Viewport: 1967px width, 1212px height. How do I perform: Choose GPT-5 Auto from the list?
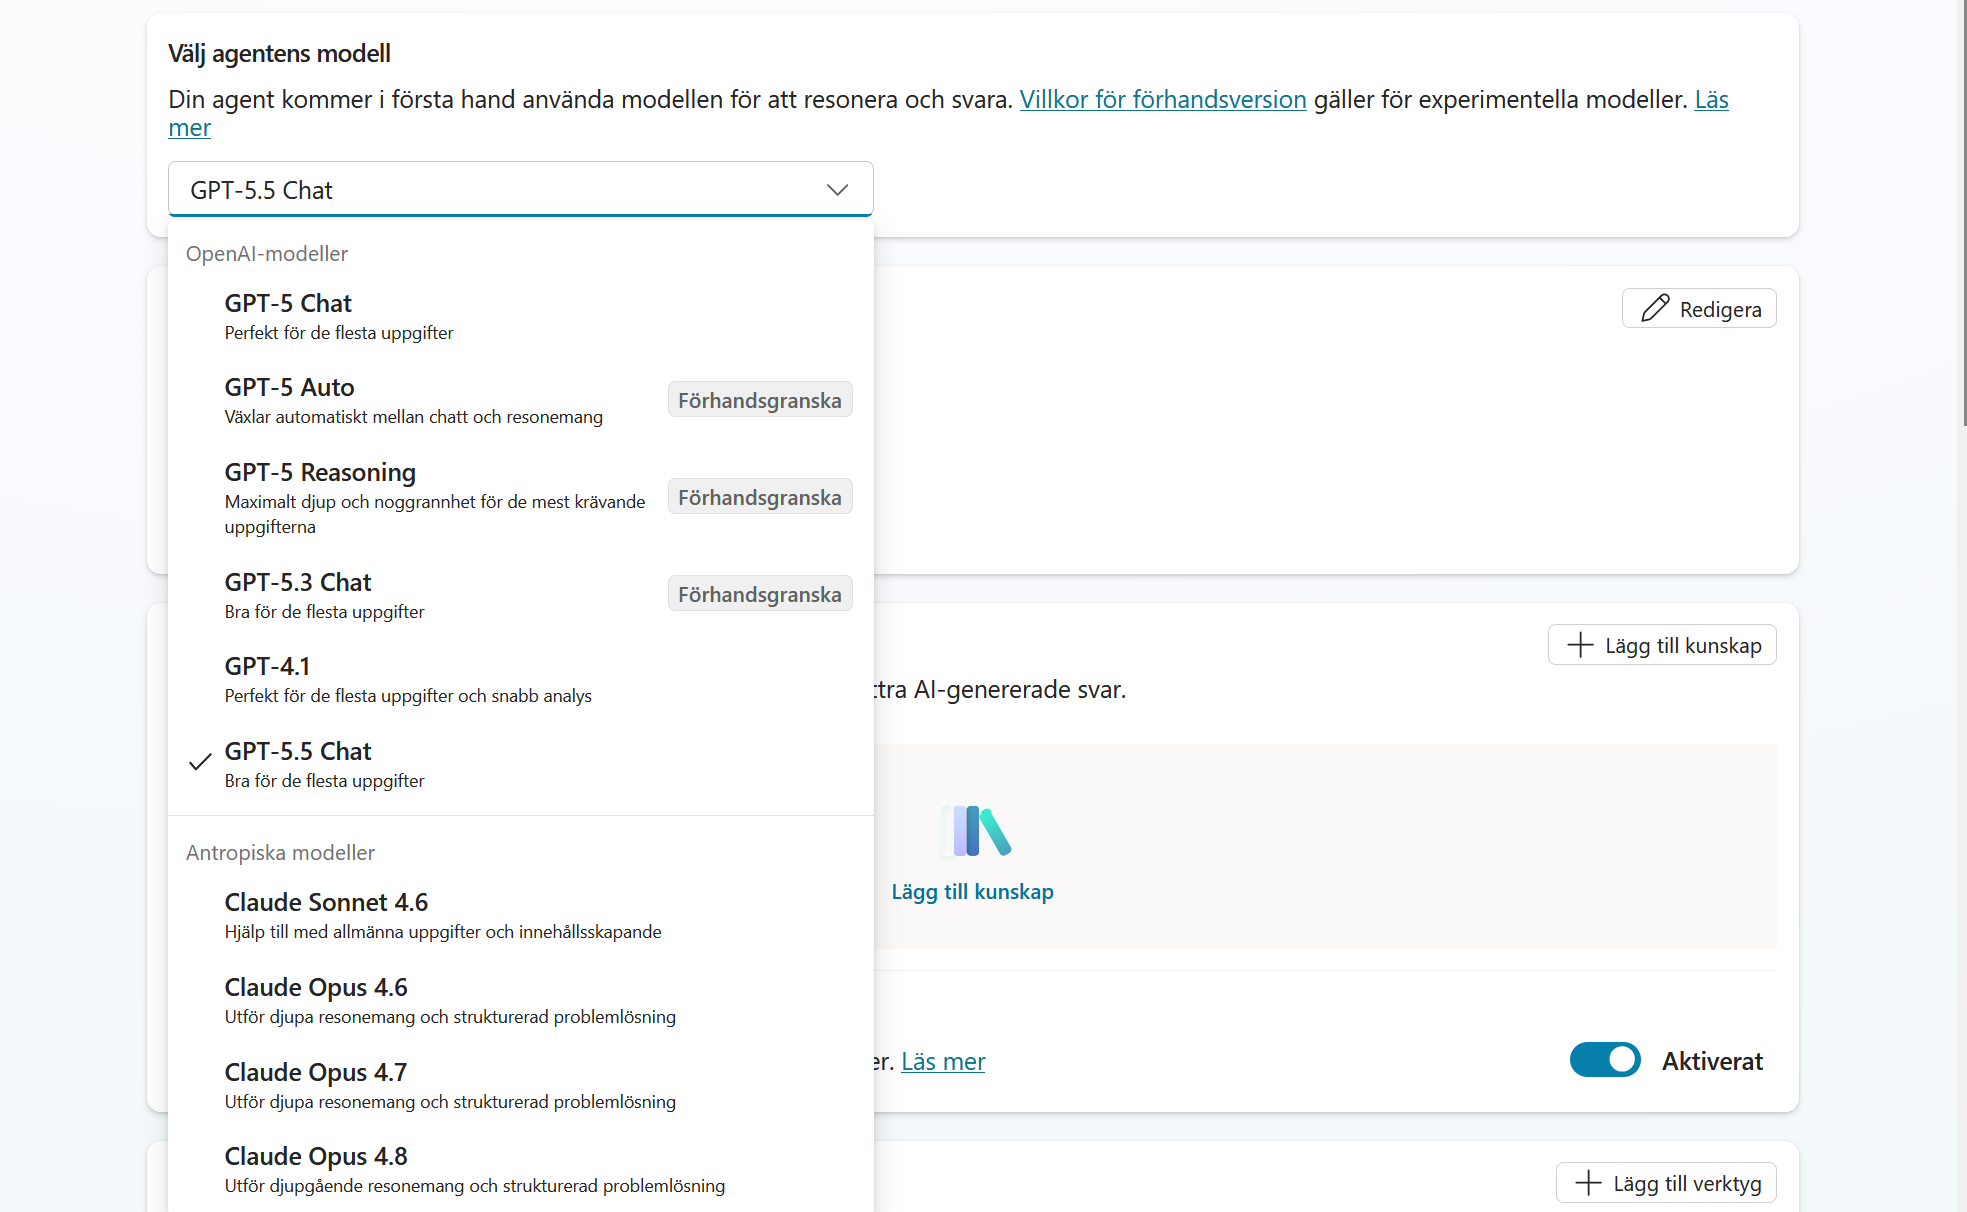pyautogui.click(x=520, y=401)
